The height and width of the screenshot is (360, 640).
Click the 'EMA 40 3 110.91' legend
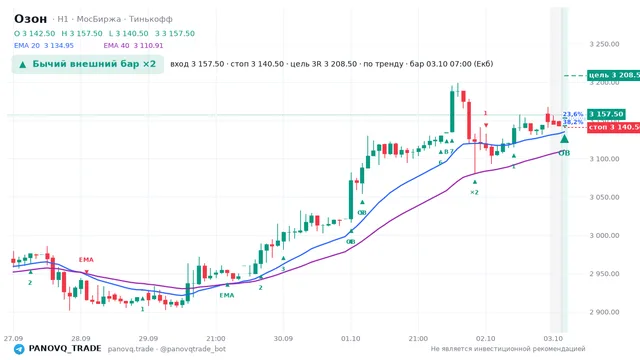tap(133, 46)
